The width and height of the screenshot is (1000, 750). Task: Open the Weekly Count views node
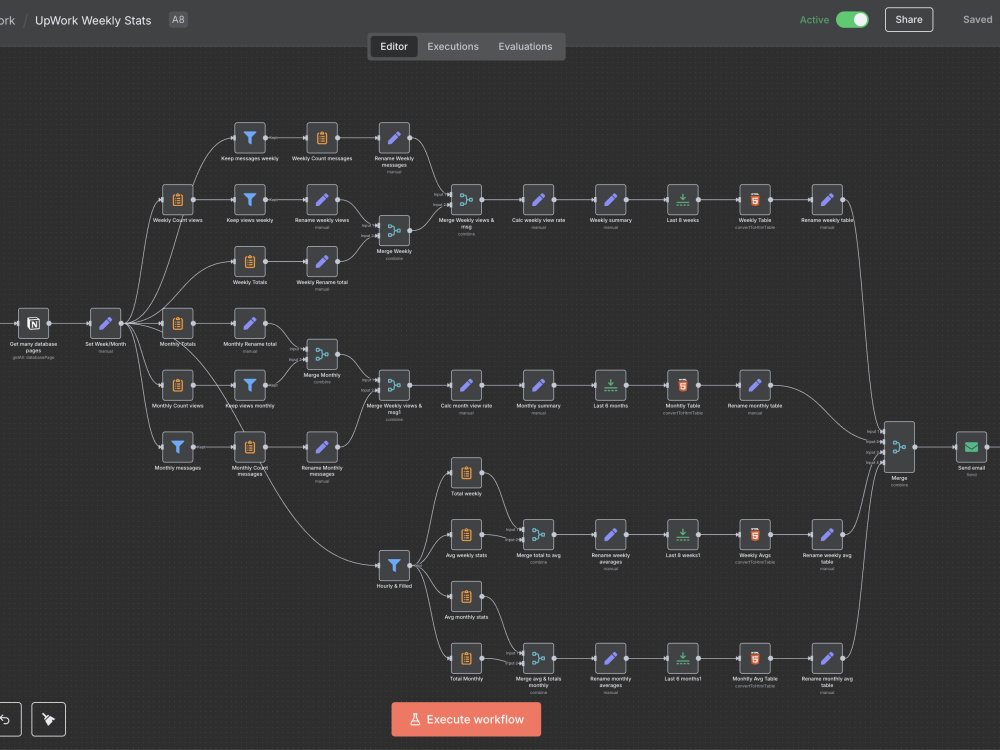[x=177, y=200]
